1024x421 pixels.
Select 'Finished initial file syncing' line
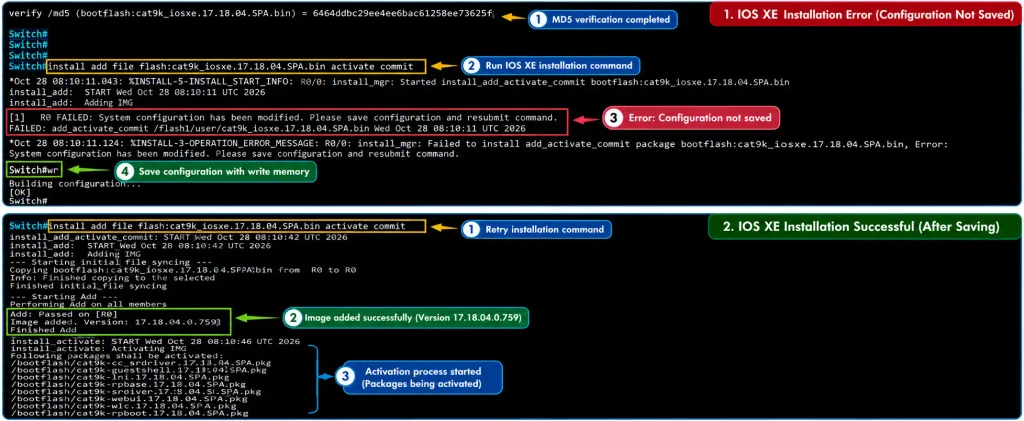pos(88,286)
